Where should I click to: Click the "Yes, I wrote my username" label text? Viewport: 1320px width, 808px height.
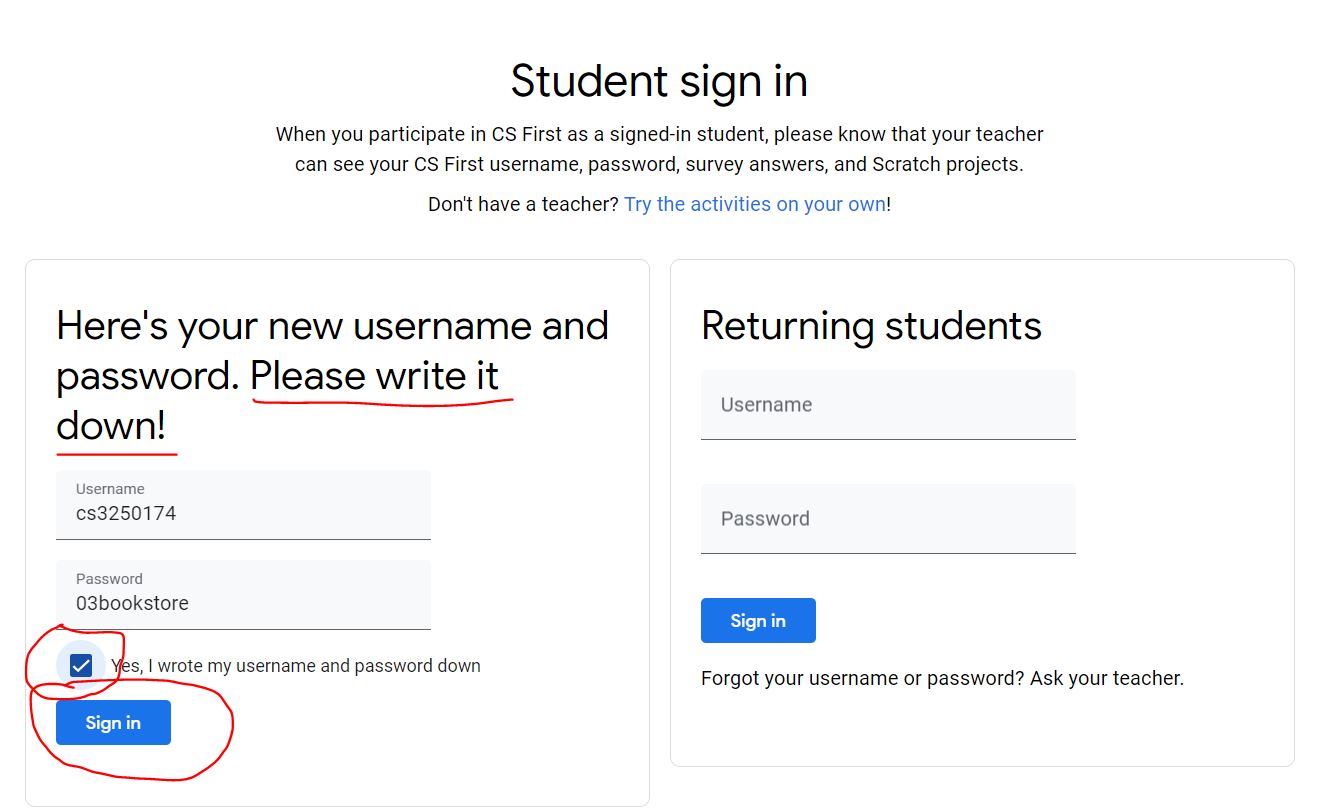click(x=296, y=666)
